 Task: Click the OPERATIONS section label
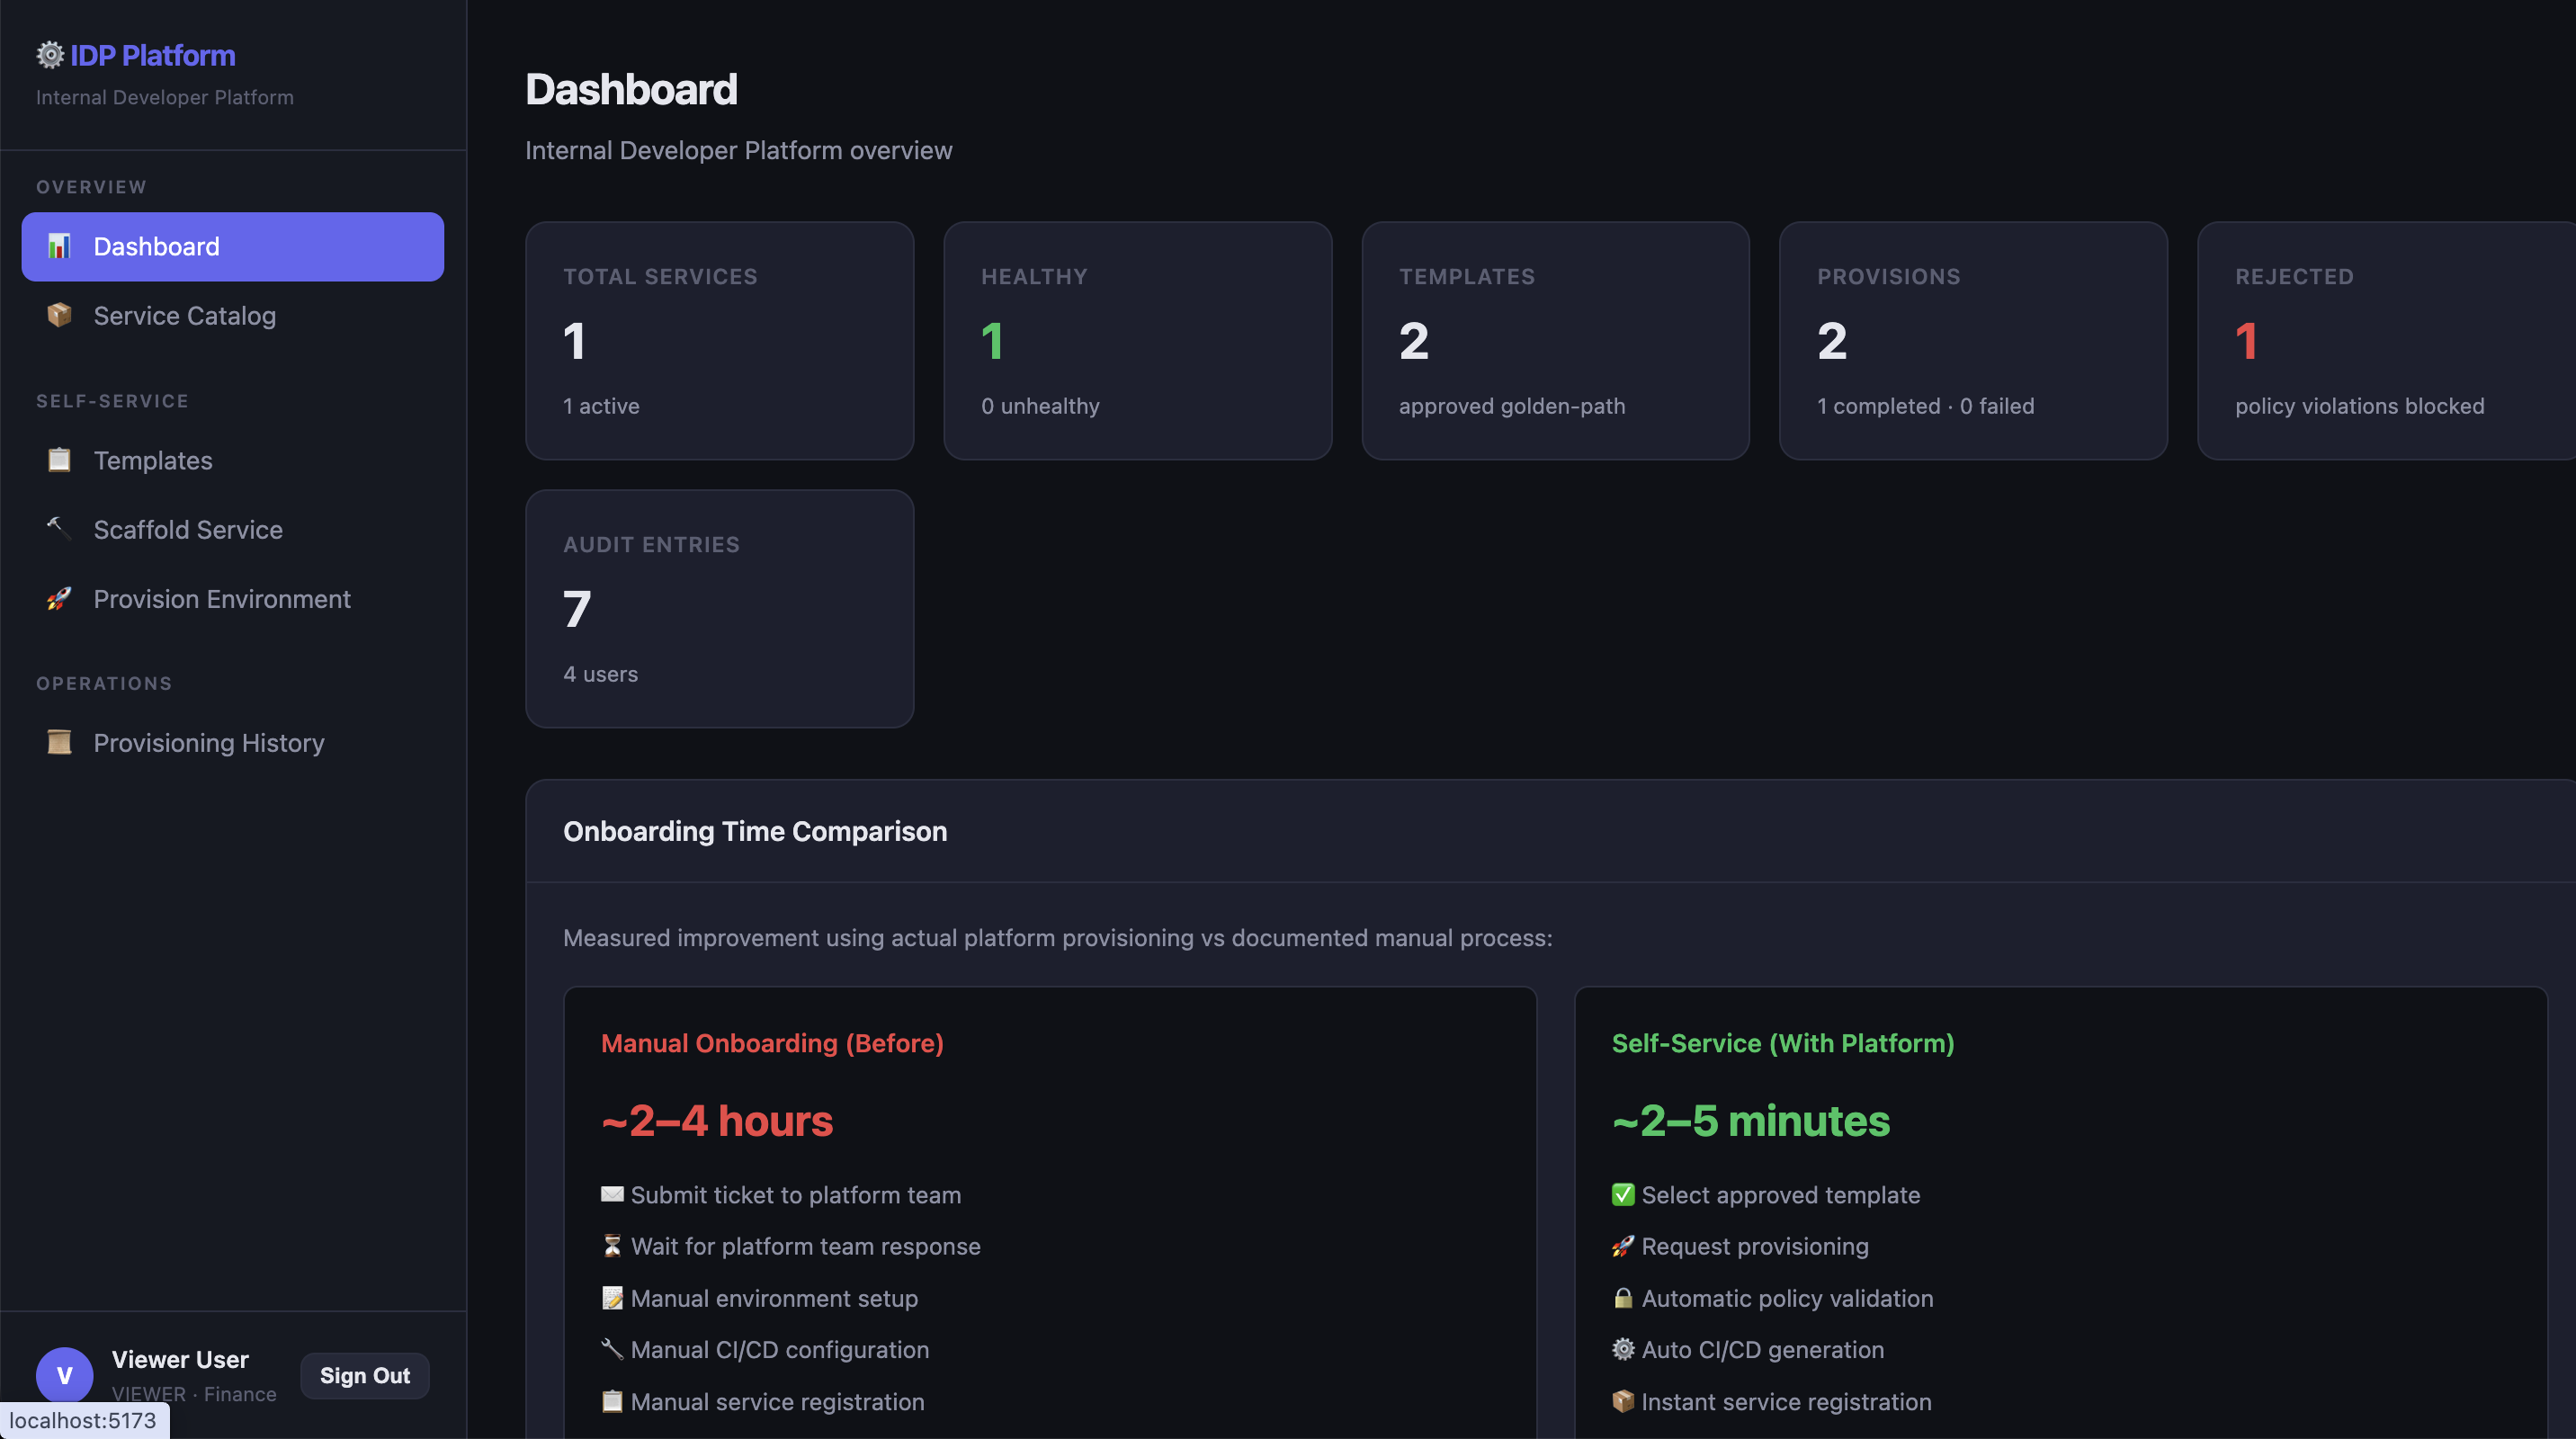[x=105, y=684]
